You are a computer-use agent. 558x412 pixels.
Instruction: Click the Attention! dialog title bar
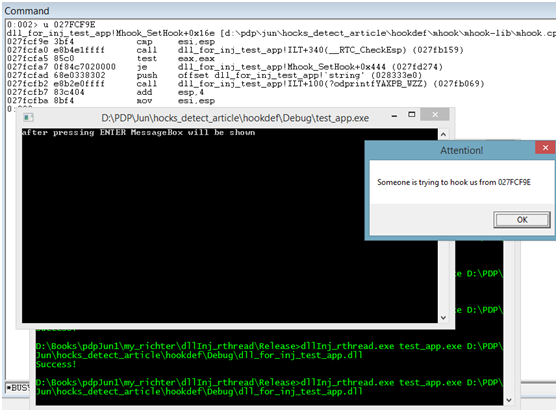click(461, 150)
